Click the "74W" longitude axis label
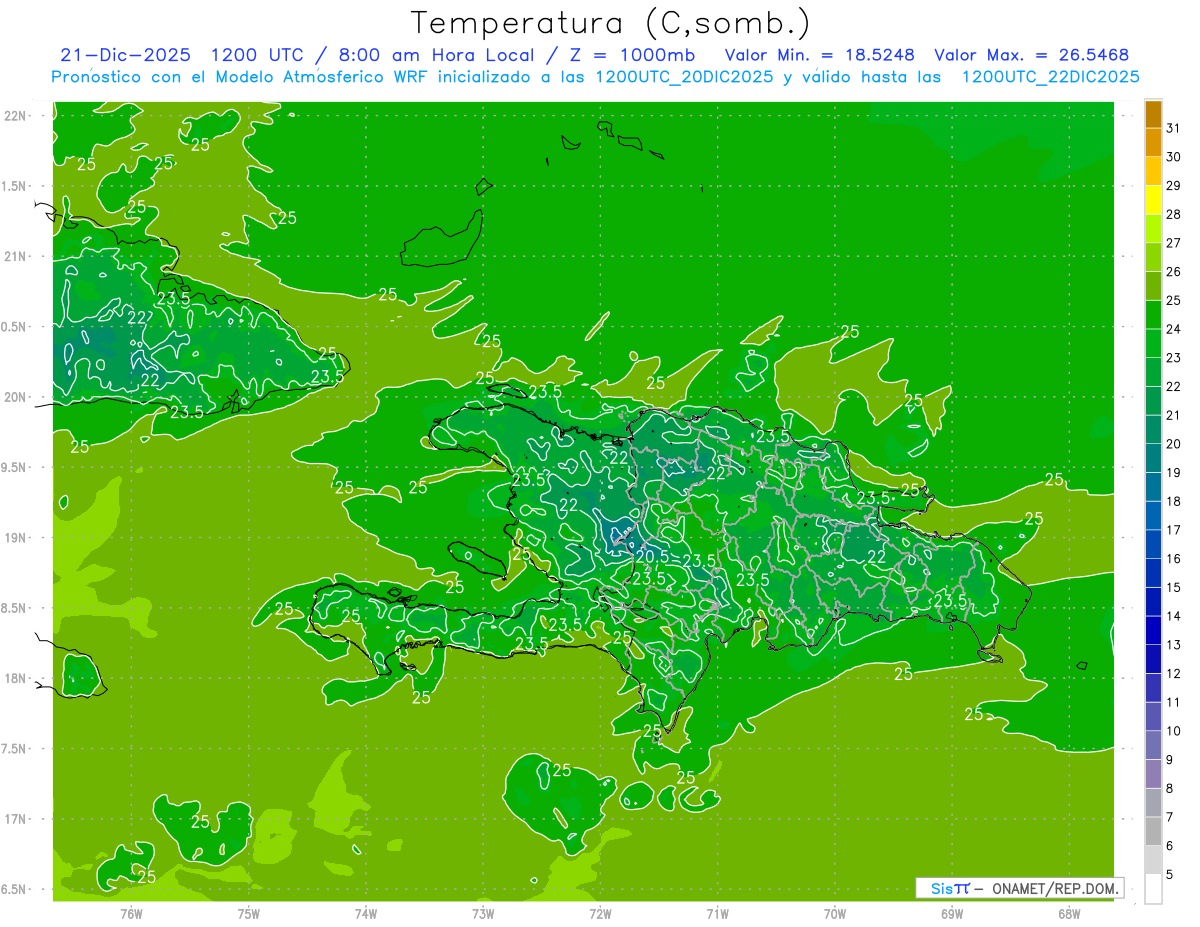Image resolution: width=1200 pixels, height=927 pixels. 366,913
